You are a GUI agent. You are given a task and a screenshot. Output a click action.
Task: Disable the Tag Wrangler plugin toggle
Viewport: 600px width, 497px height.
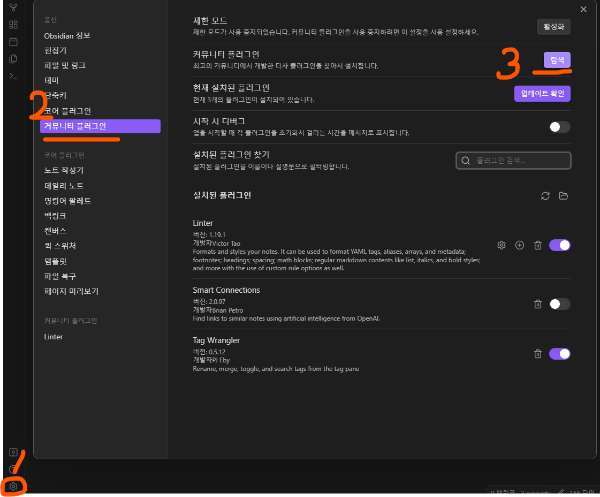point(559,354)
